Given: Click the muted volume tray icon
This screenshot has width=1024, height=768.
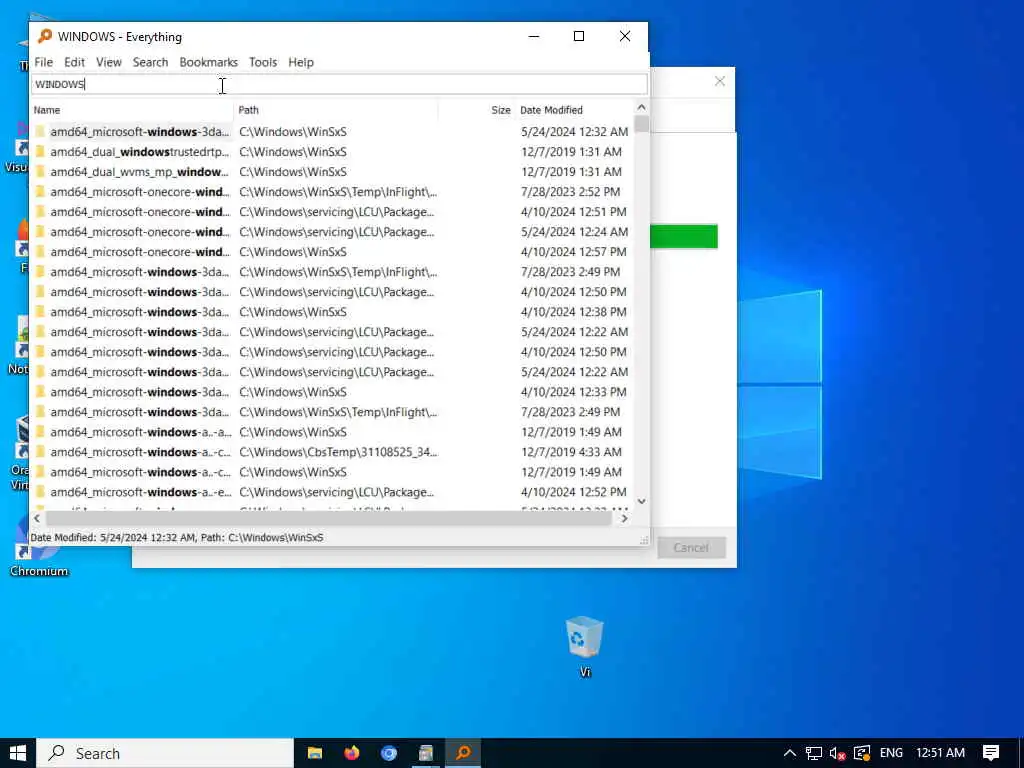Looking at the screenshot, I should (x=837, y=753).
